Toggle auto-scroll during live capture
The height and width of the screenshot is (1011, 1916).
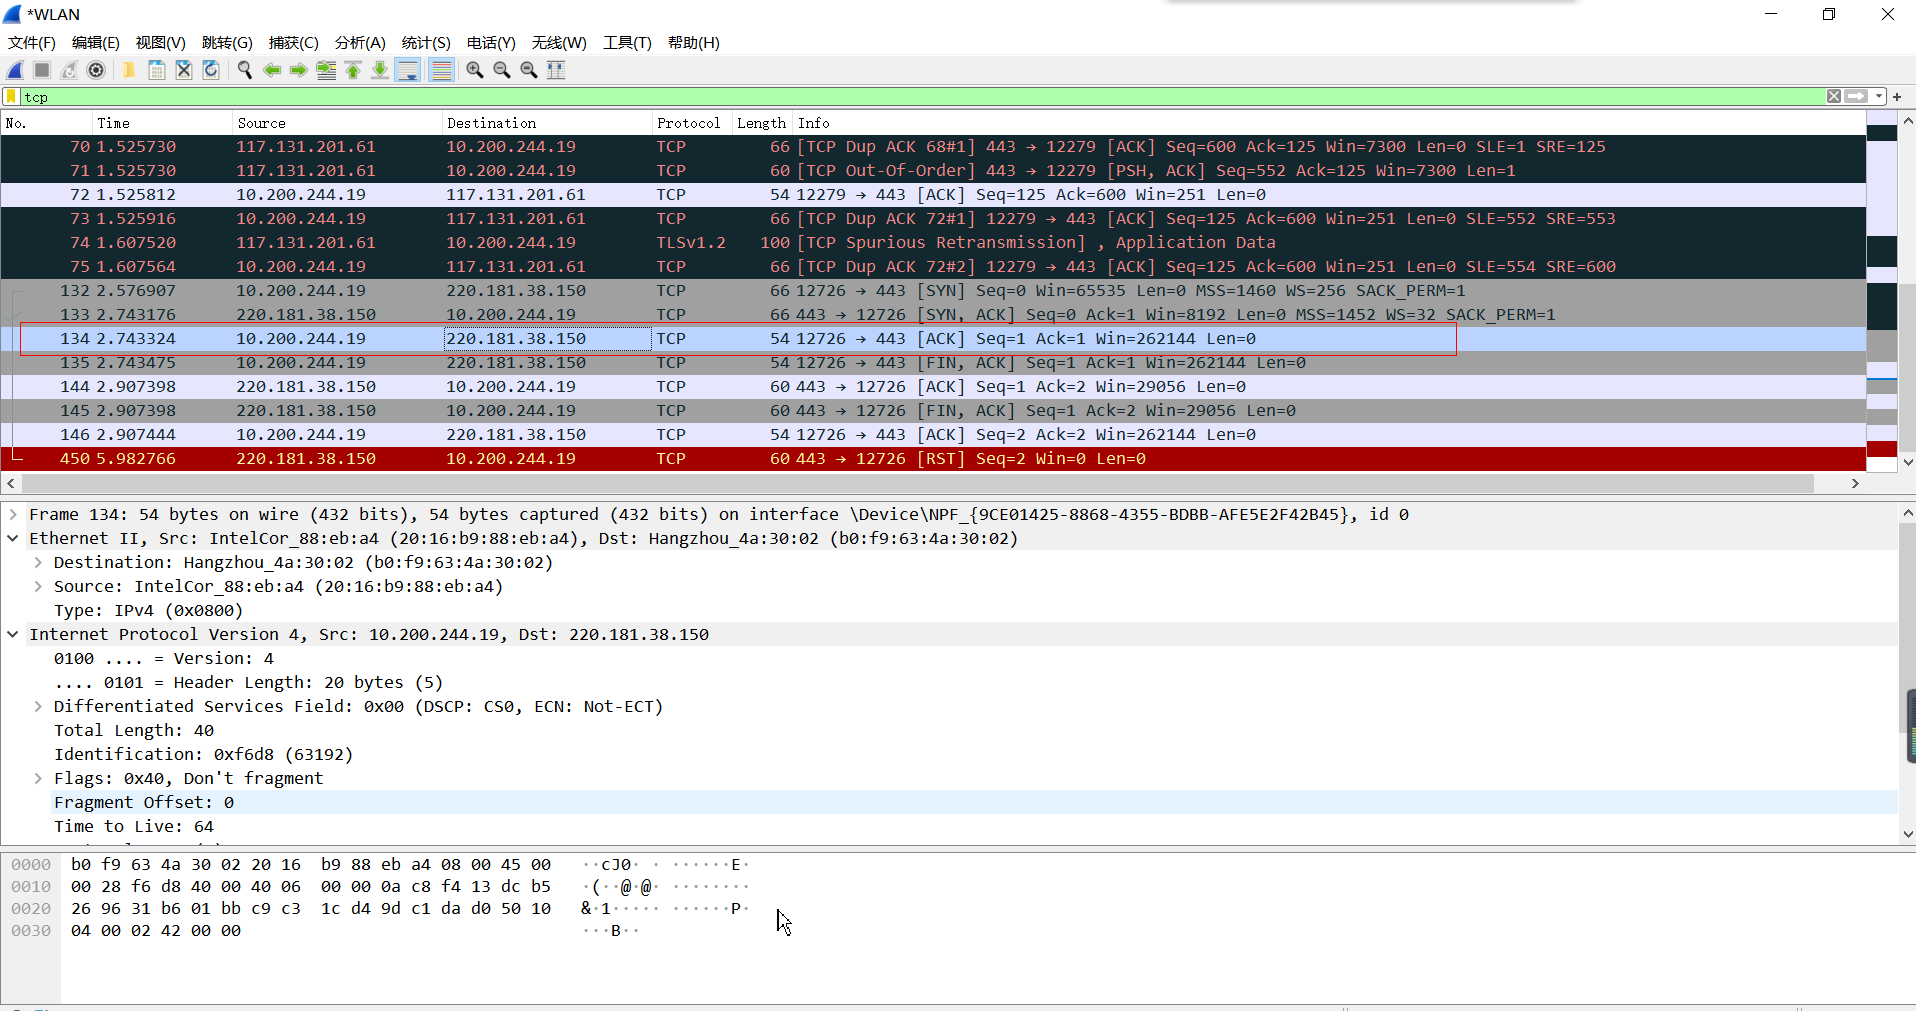click(x=408, y=70)
